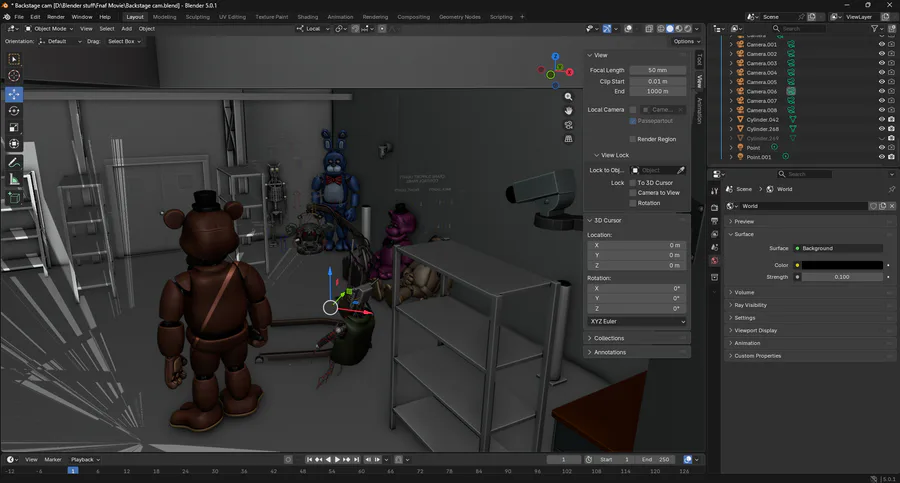
Task: Switch to Wireframe viewport shading
Action: point(661,29)
